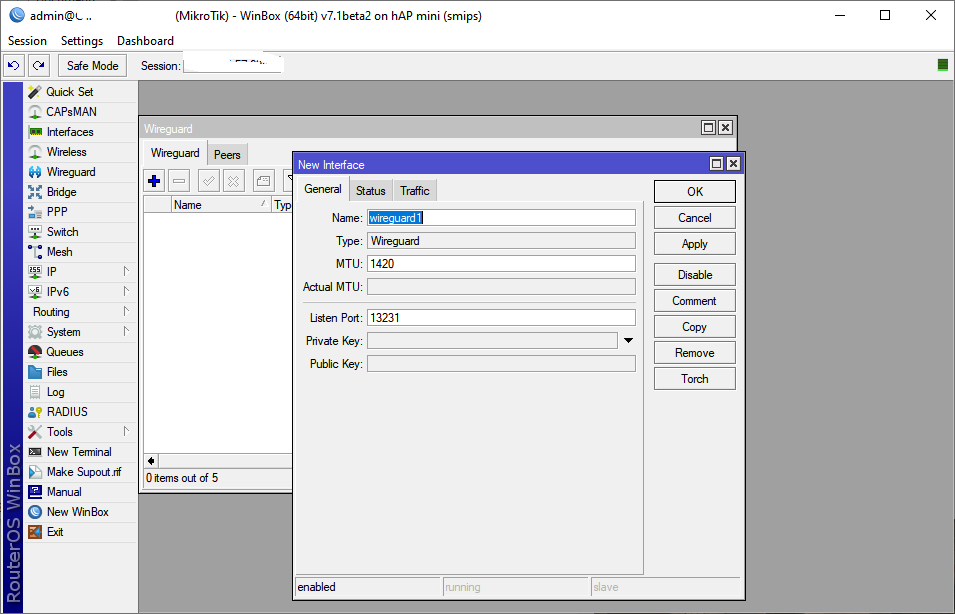This screenshot has height=614, width=955.
Task: Click the enable checkmark icon in Wireguard window
Action: tap(208, 181)
